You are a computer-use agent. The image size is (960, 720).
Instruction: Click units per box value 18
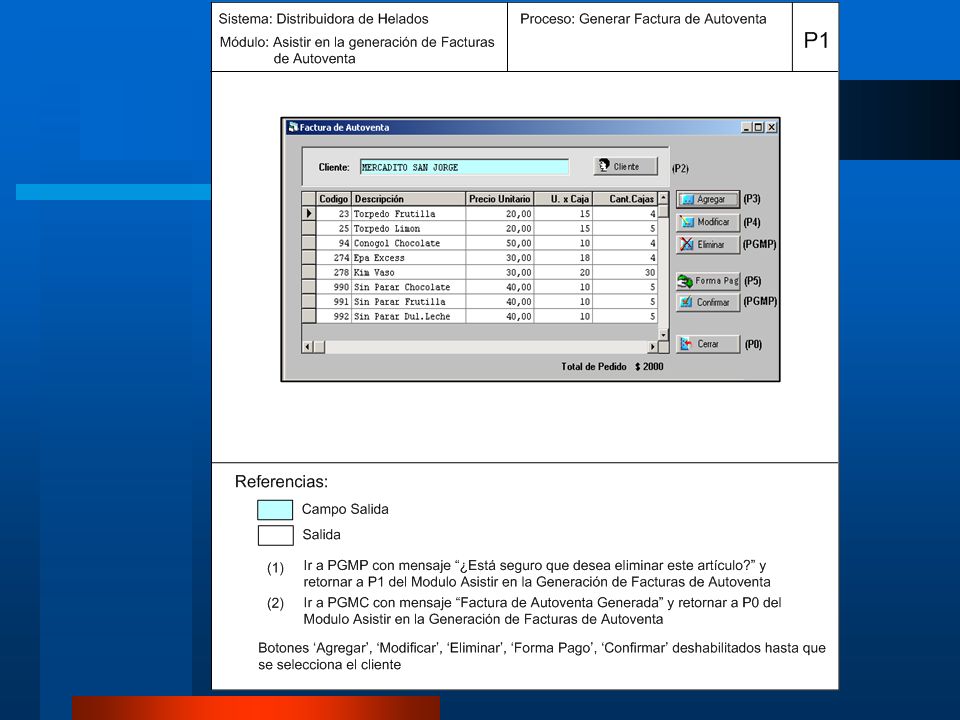[x=563, y=258]
